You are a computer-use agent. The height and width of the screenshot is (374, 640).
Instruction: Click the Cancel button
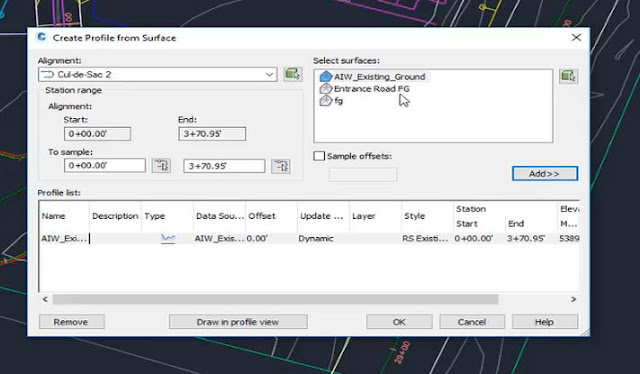tap(472, 322)
